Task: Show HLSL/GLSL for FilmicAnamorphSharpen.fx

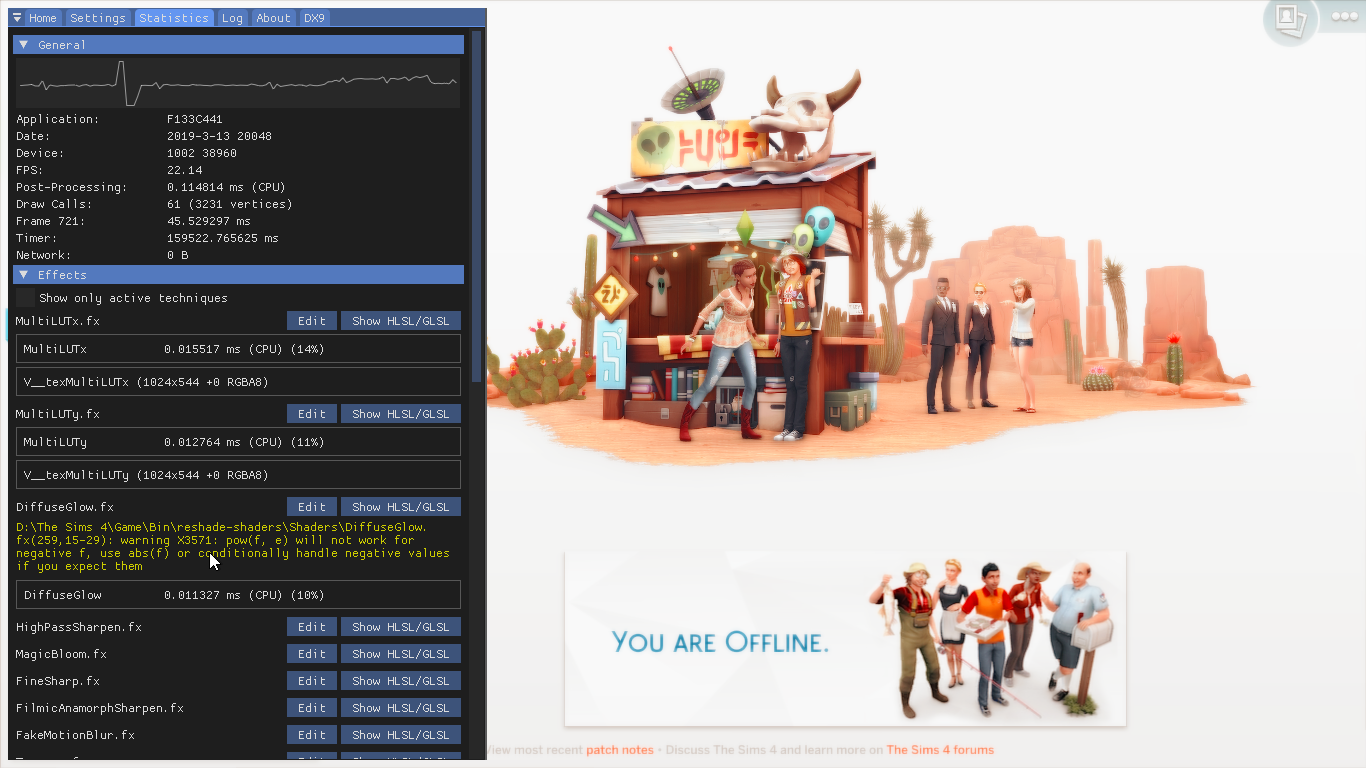Action: pos(401,708)
